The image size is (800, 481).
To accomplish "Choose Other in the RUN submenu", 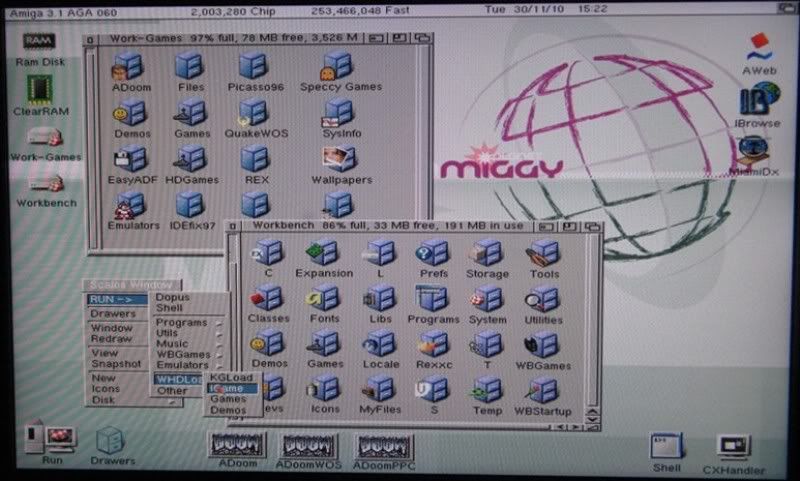I will (172, 391).
